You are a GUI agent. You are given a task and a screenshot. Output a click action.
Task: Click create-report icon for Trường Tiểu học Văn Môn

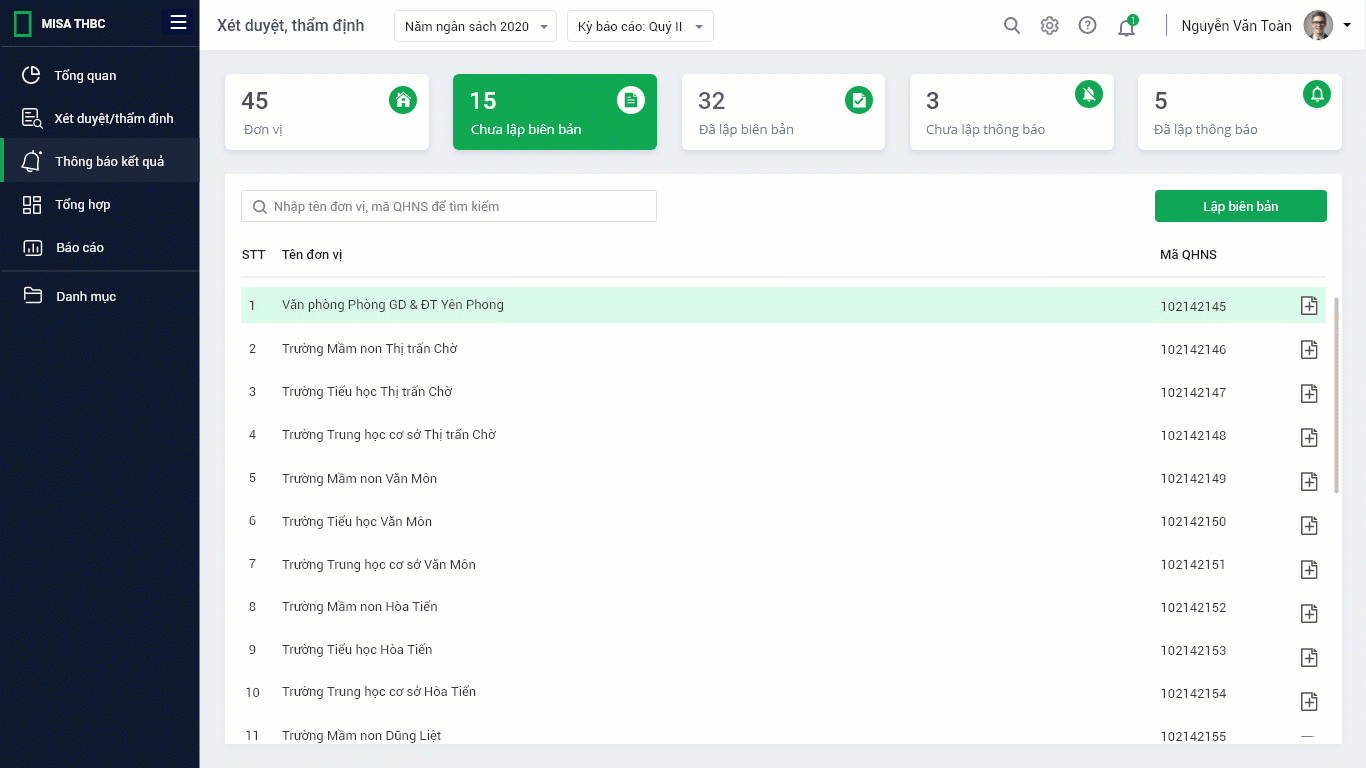pos(1309,525)
